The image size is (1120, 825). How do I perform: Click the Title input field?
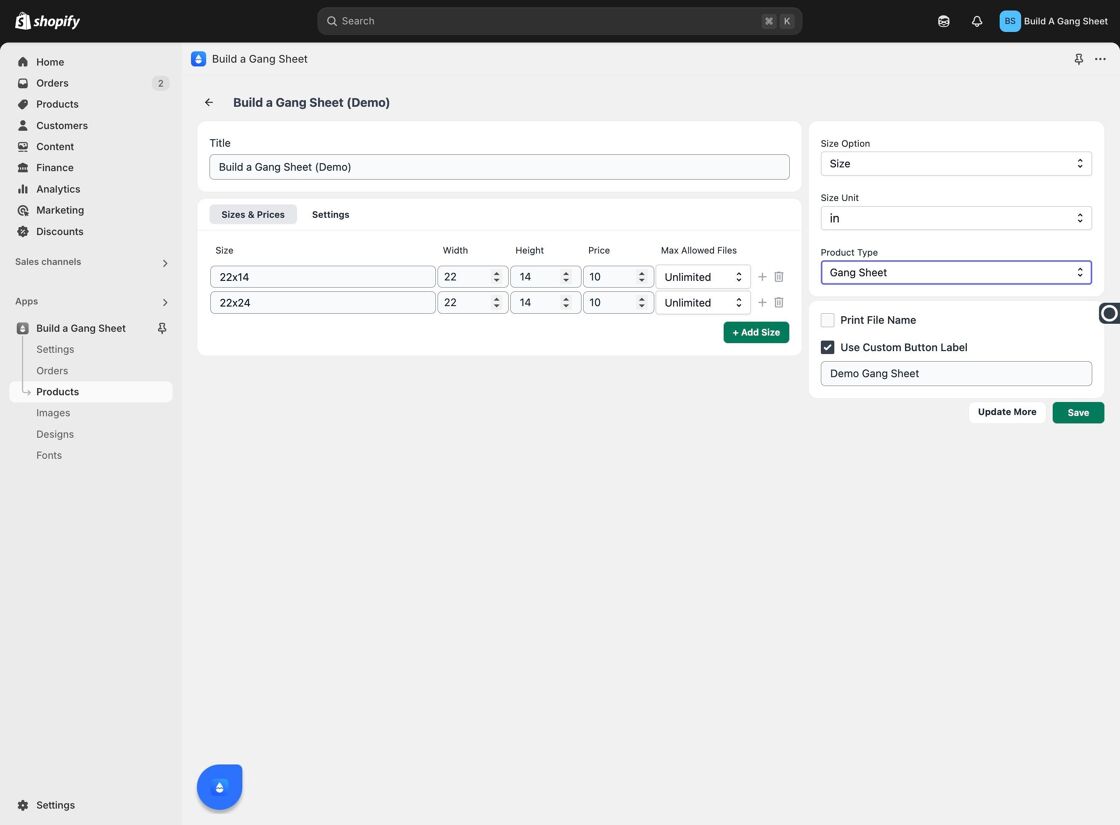499,167
